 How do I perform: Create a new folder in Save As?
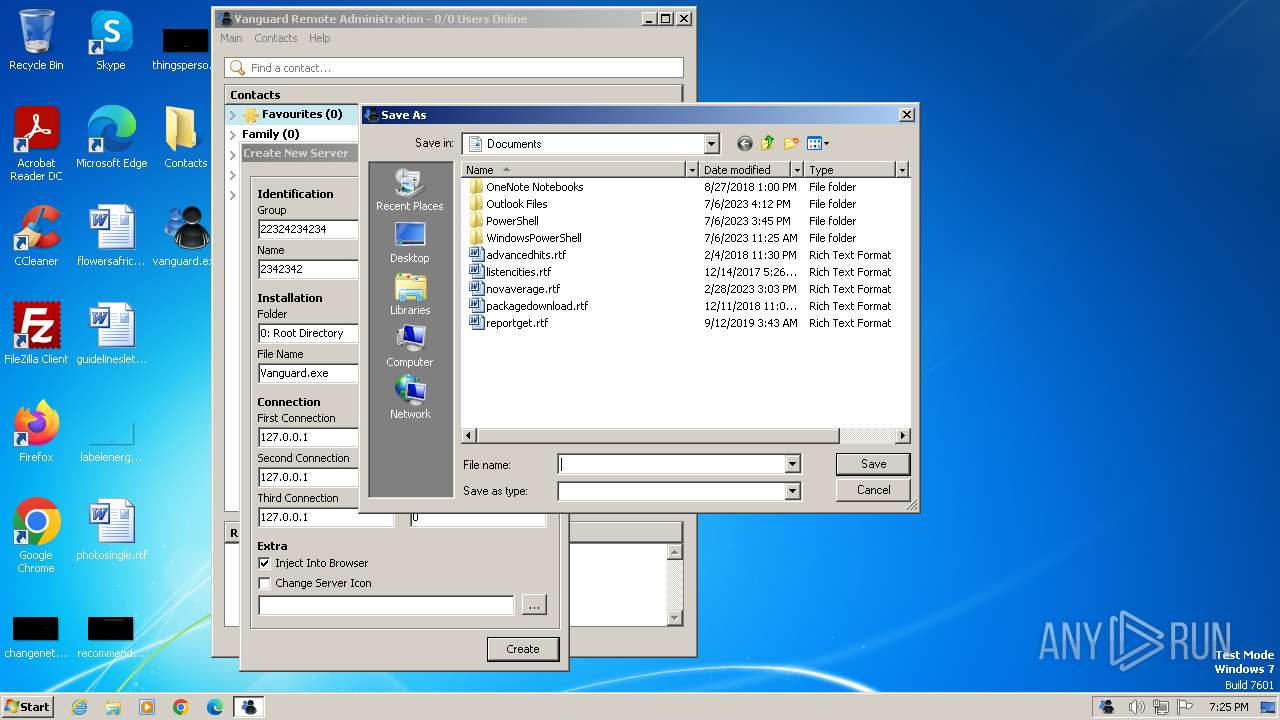click(x=792, y=144)
